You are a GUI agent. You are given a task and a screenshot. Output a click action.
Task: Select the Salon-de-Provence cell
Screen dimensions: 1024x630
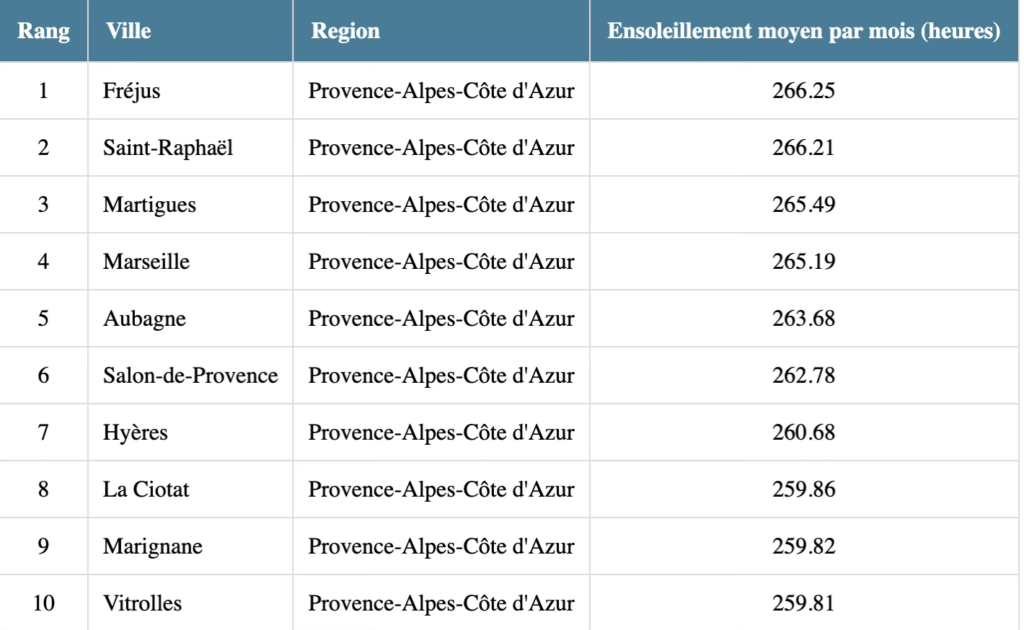(x=190, y=376)
